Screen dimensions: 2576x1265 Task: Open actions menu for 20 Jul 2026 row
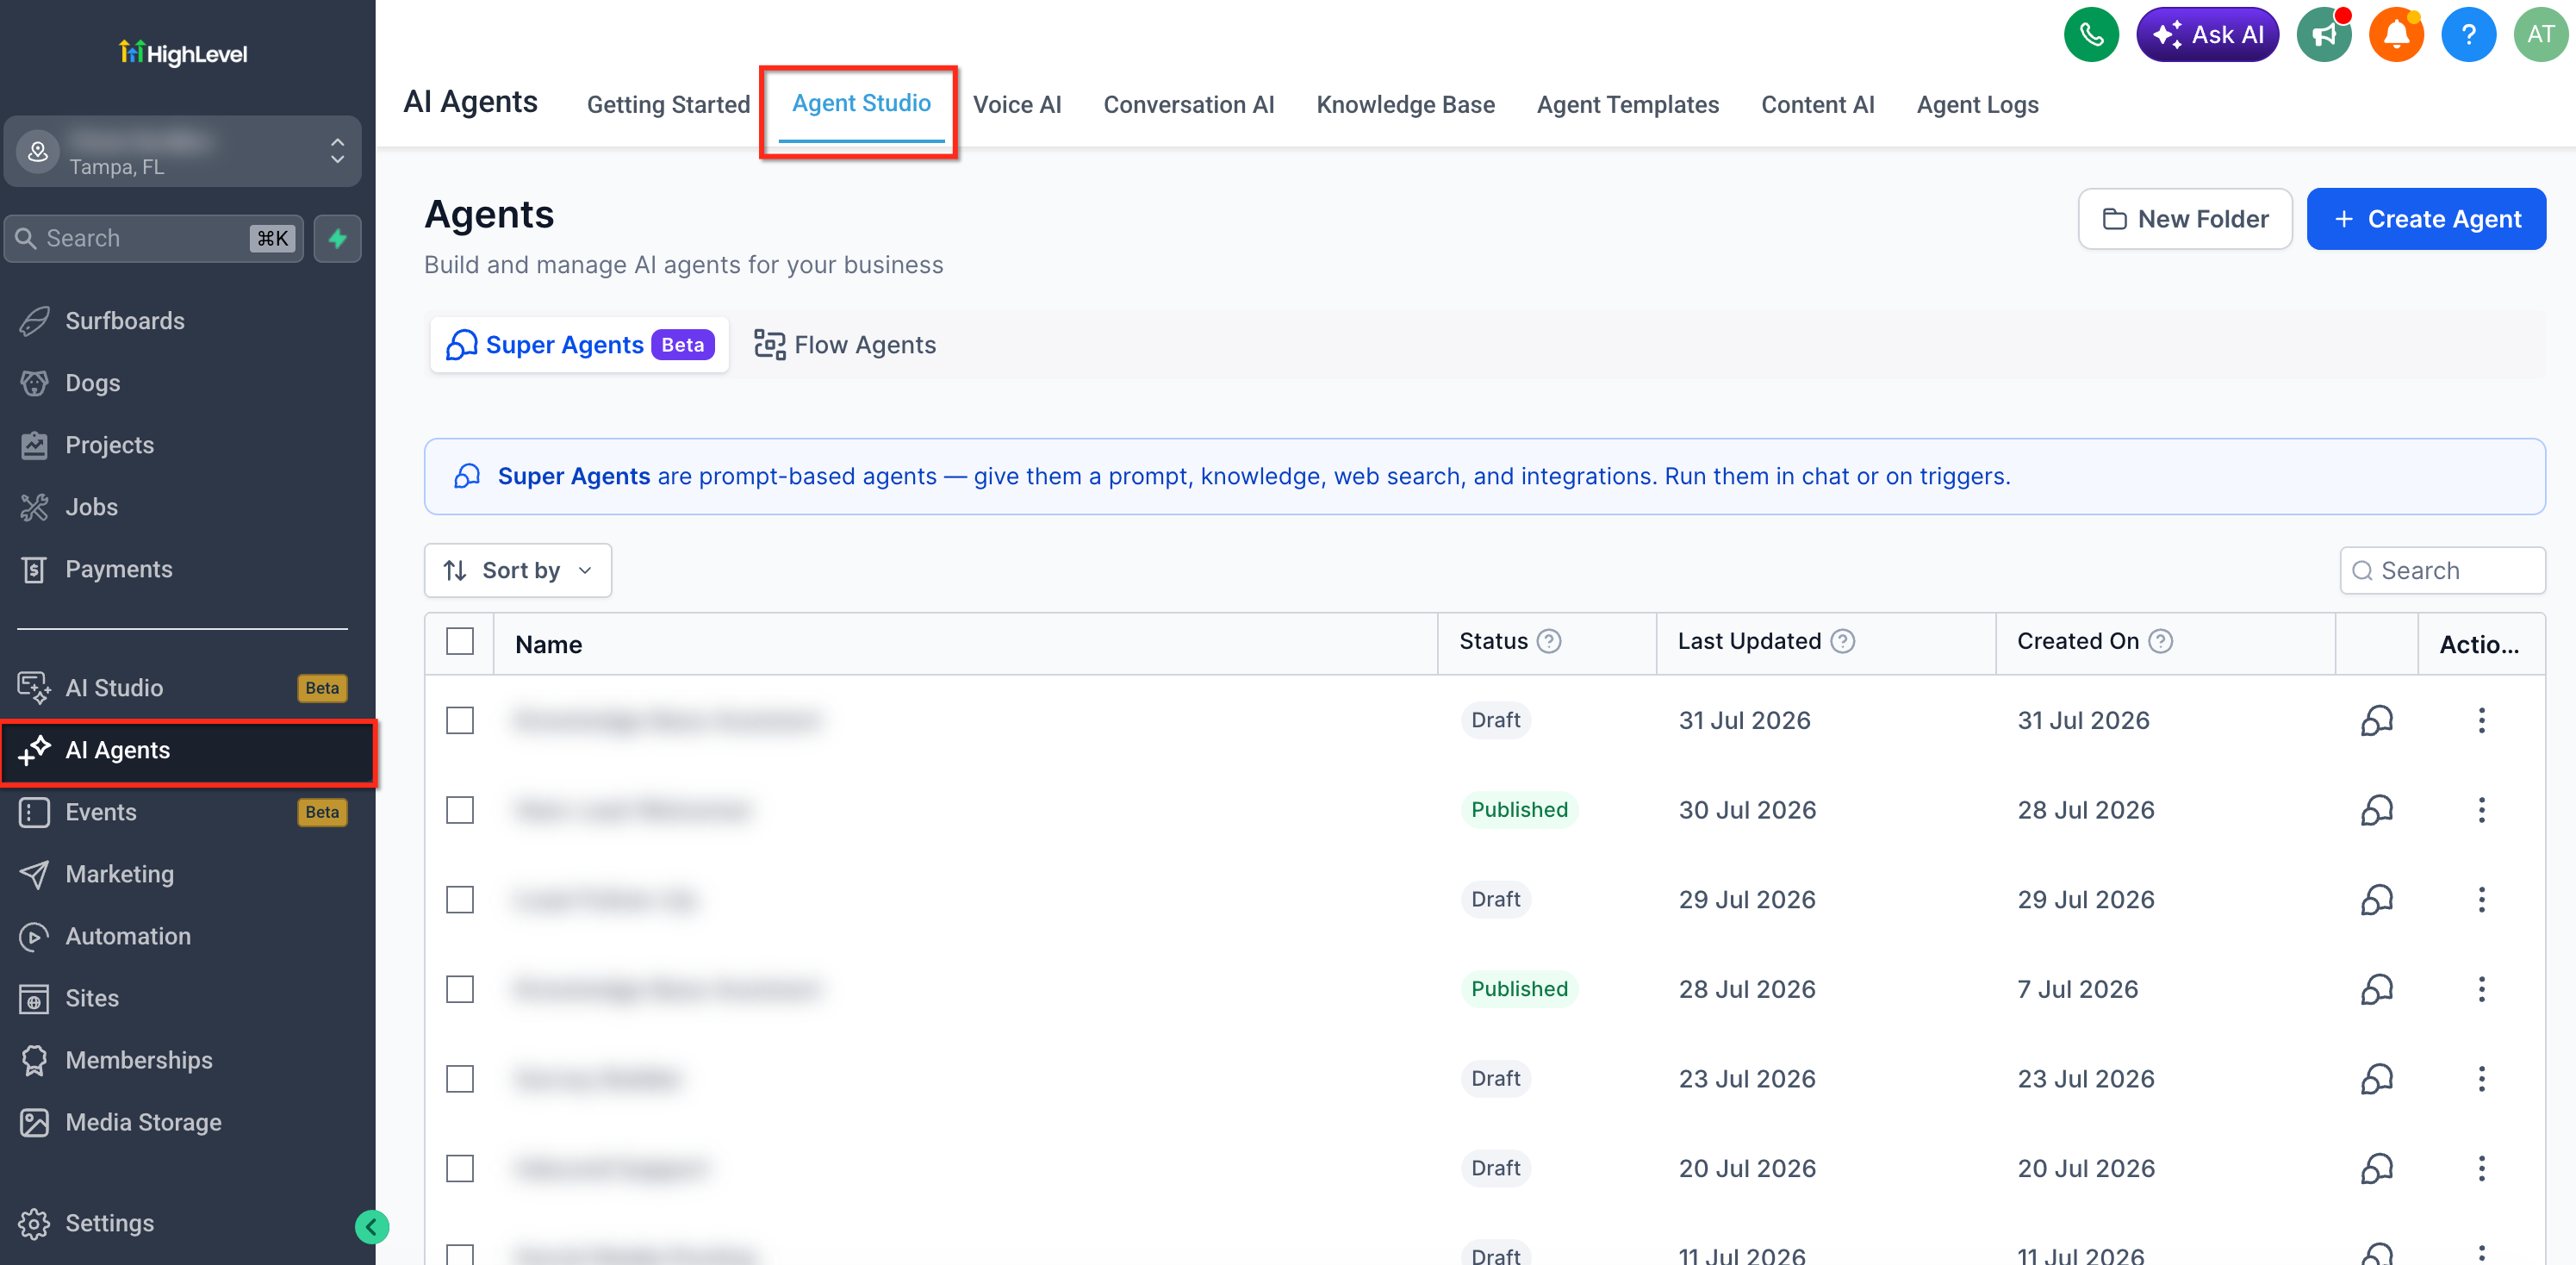(2481, 1168)
